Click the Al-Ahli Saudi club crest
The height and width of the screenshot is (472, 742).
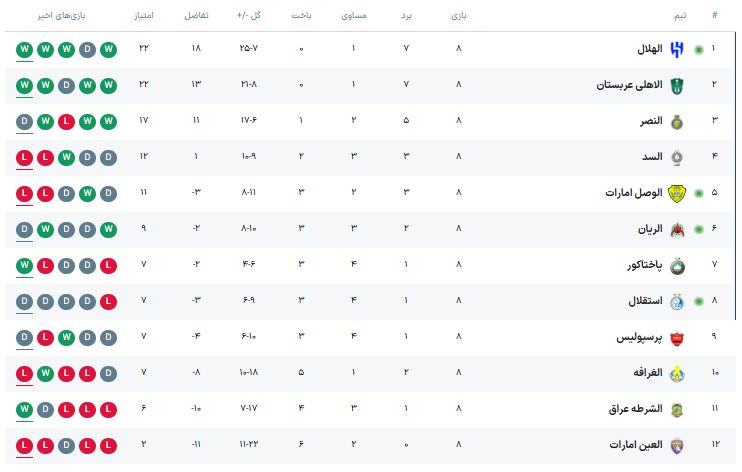676,85
